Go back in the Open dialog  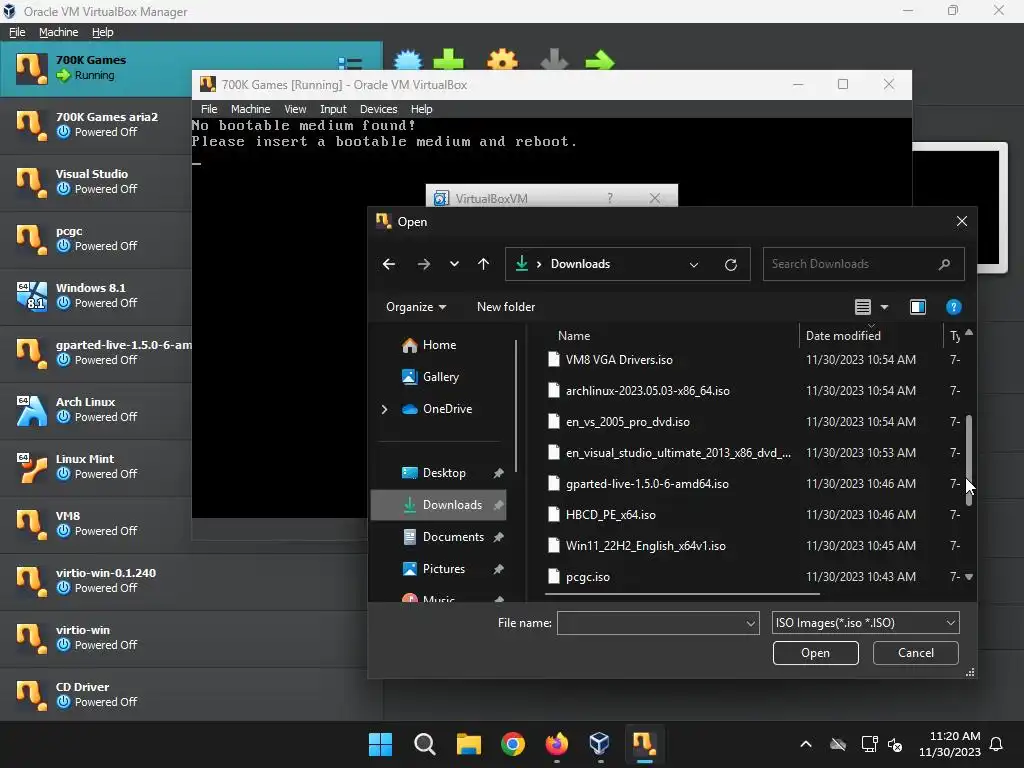point(389,264)
